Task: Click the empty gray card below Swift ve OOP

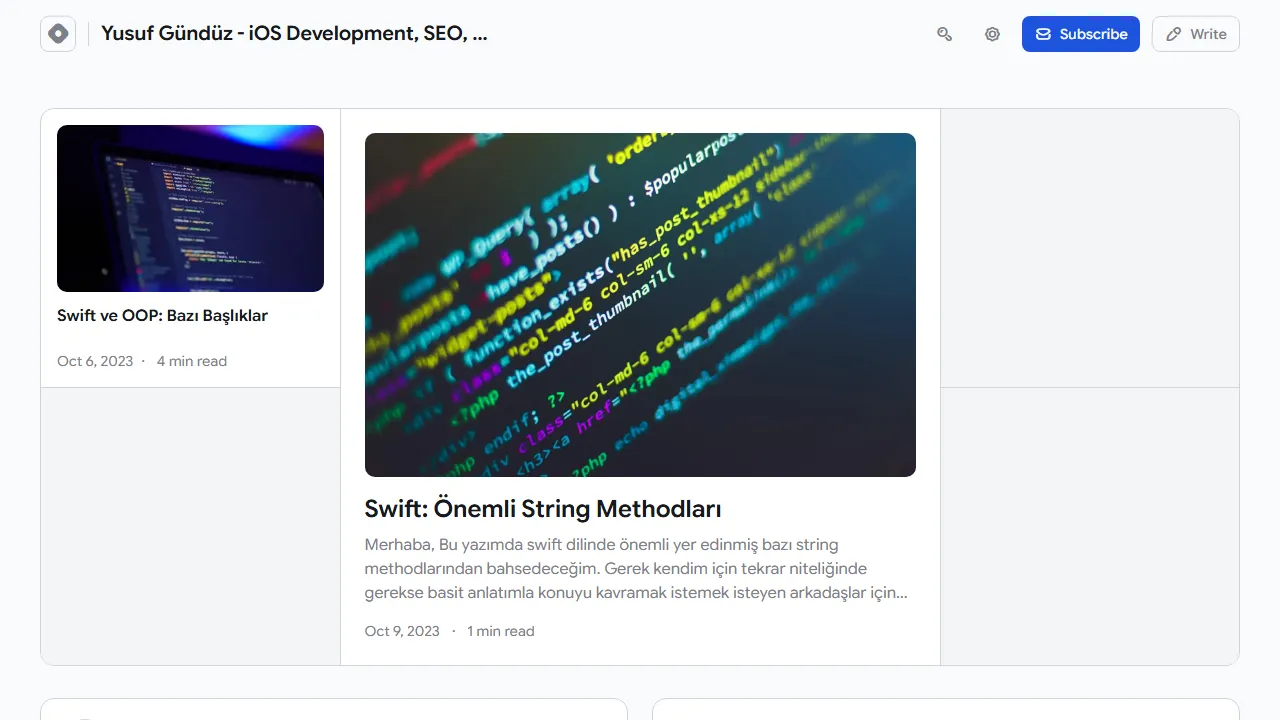Action: click(x=190, y=526)
